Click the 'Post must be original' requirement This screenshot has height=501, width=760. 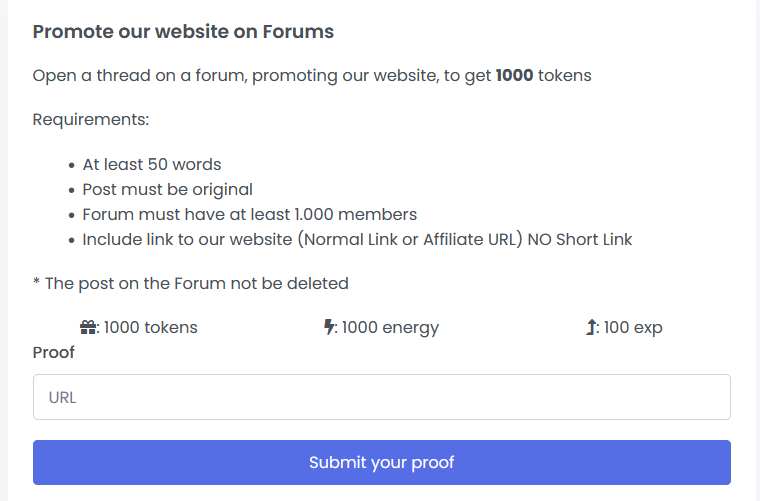[167, 189]
